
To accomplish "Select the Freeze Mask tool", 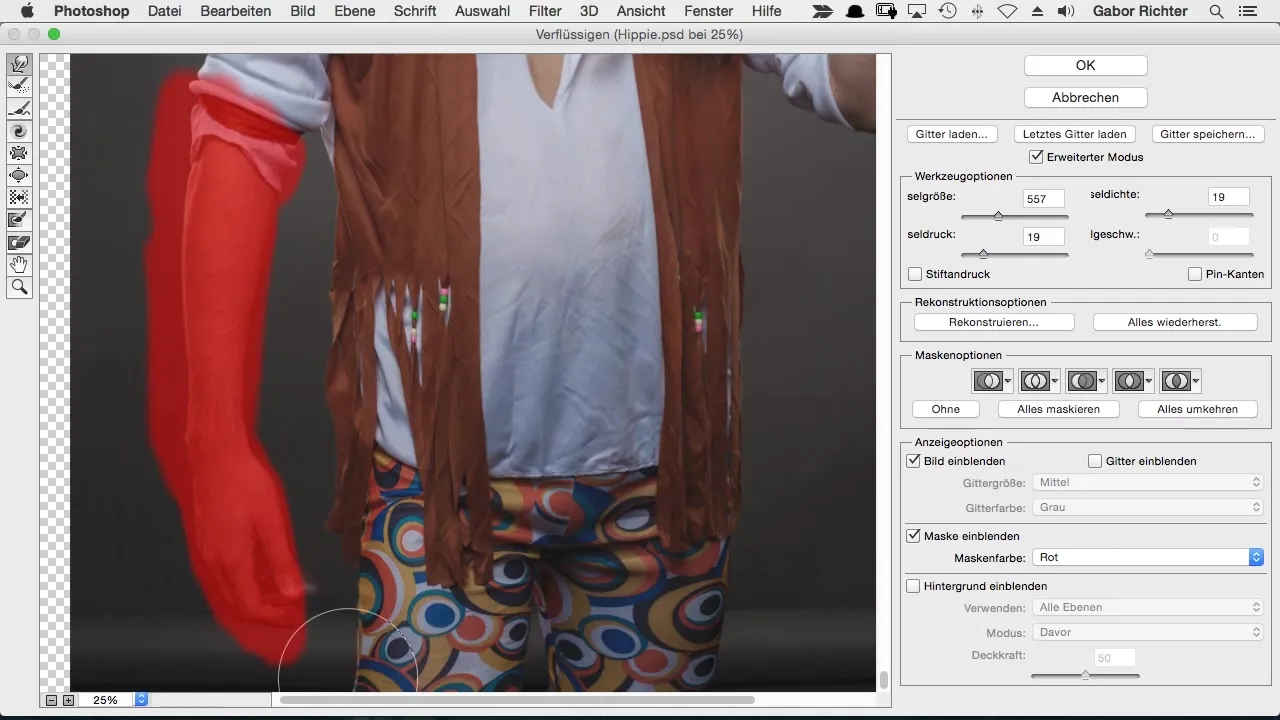I will coord(20,219).
